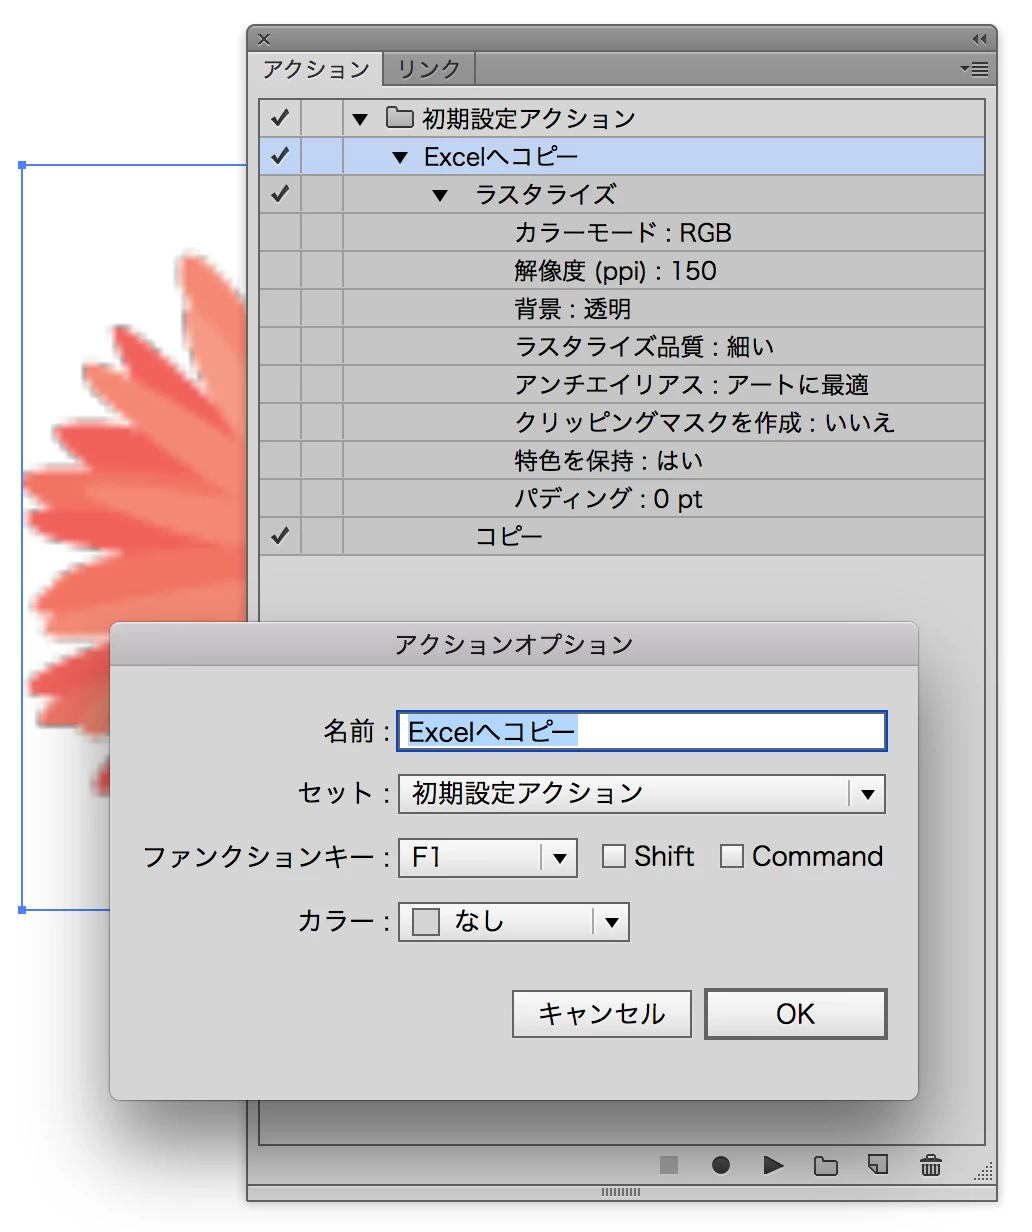This screenshot has height=1232, width=1032.
Task: Click the 解像度 (ppi) : 150 entry
Action: coord(615,271)
